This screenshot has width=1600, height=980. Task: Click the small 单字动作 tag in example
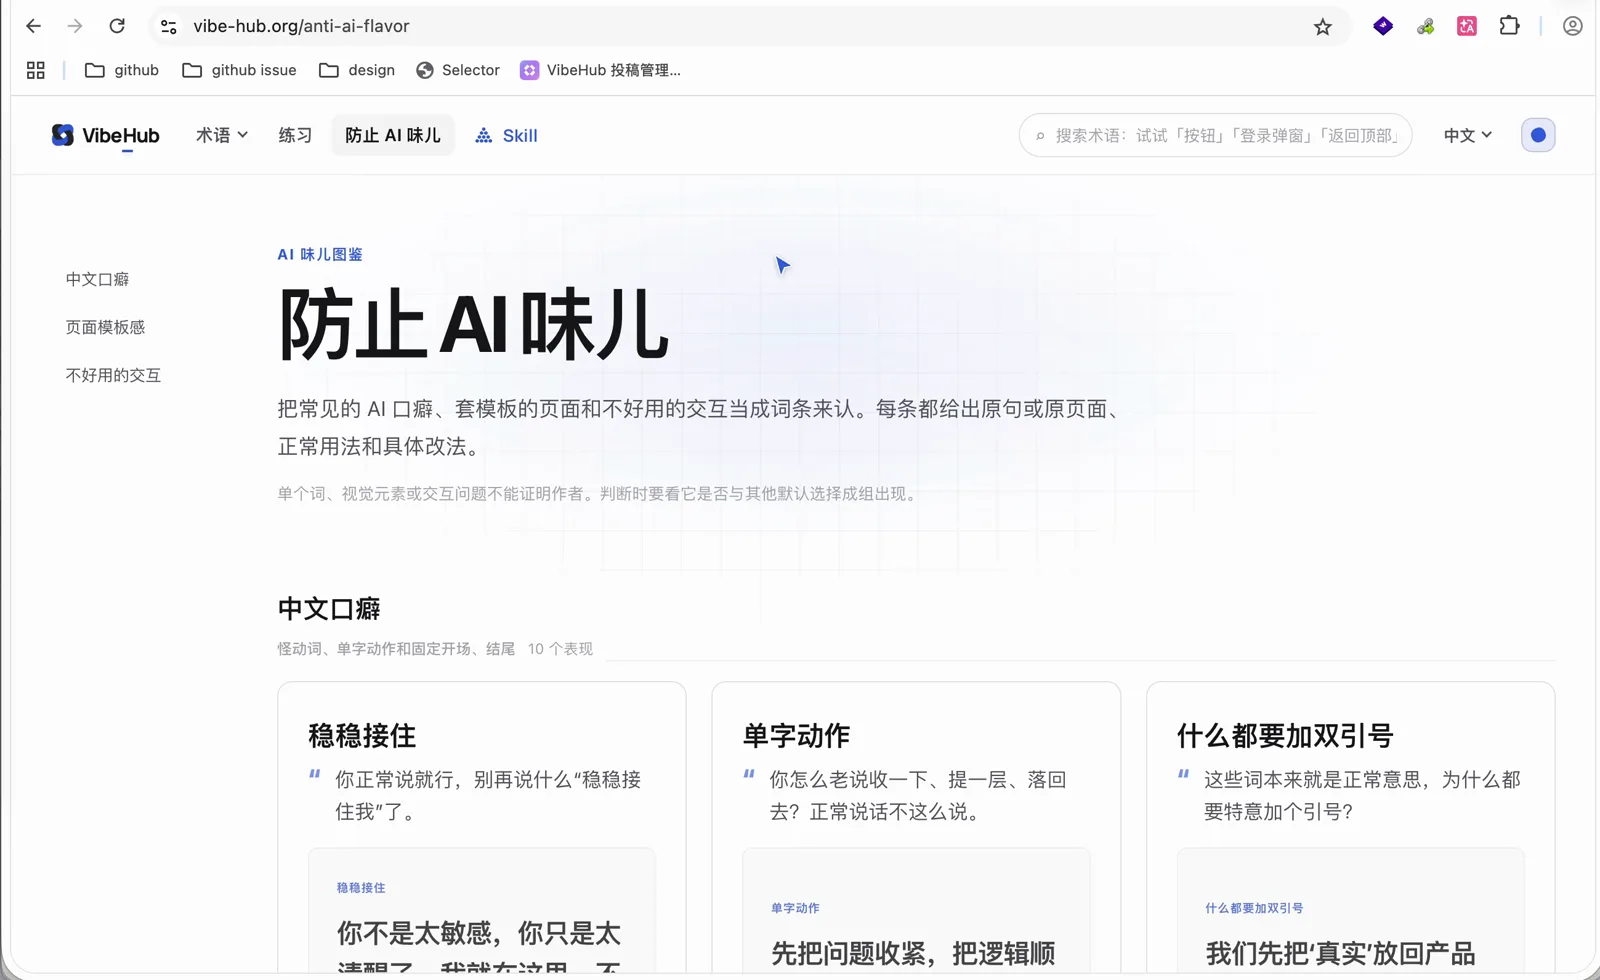click(795, 908)
